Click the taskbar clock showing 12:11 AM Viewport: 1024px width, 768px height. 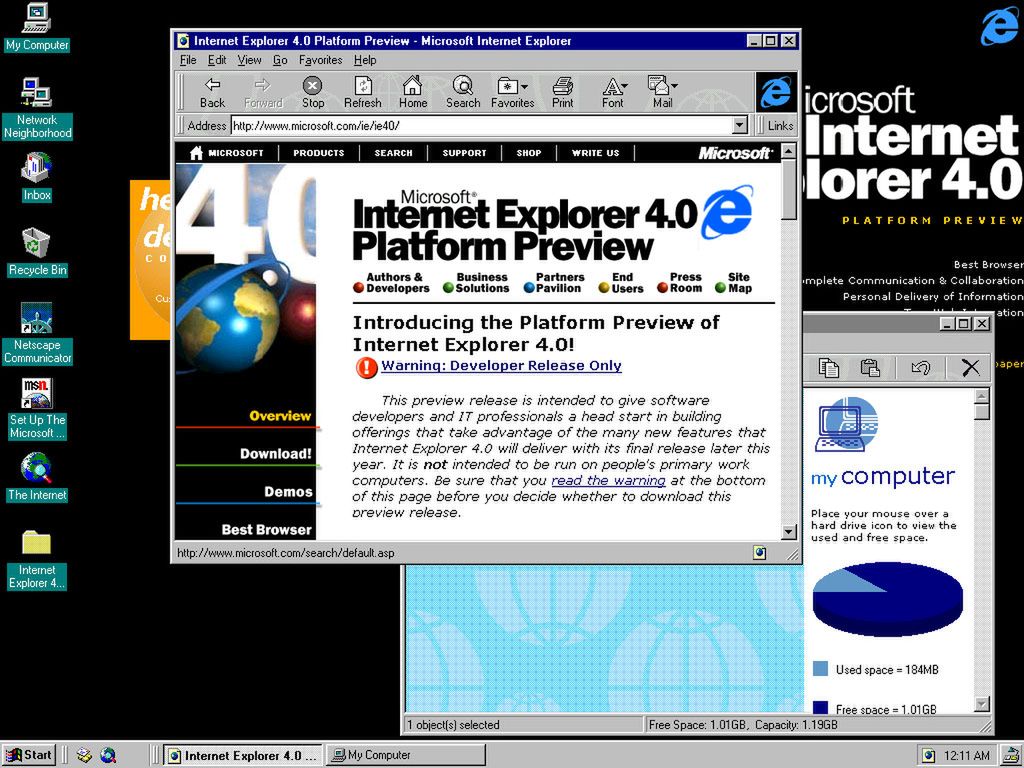pyautogui.click(x=967, y=756)
